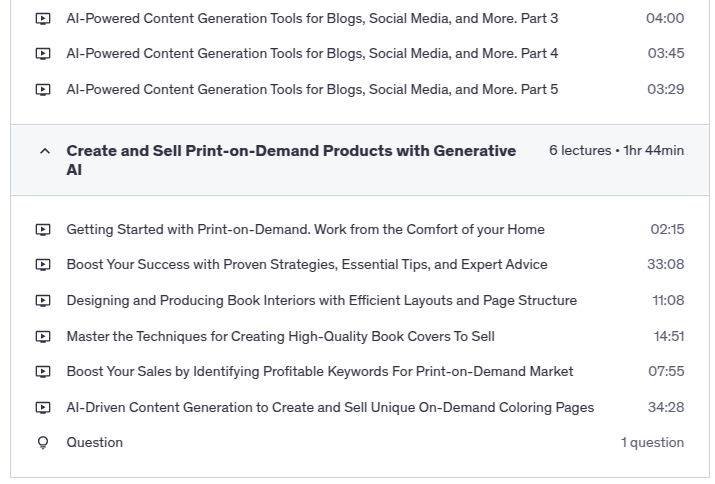Screen dimensions: 715x484
Task: Click video icon for Profitable Keywords lecture
Action: (x=43, y=372)
